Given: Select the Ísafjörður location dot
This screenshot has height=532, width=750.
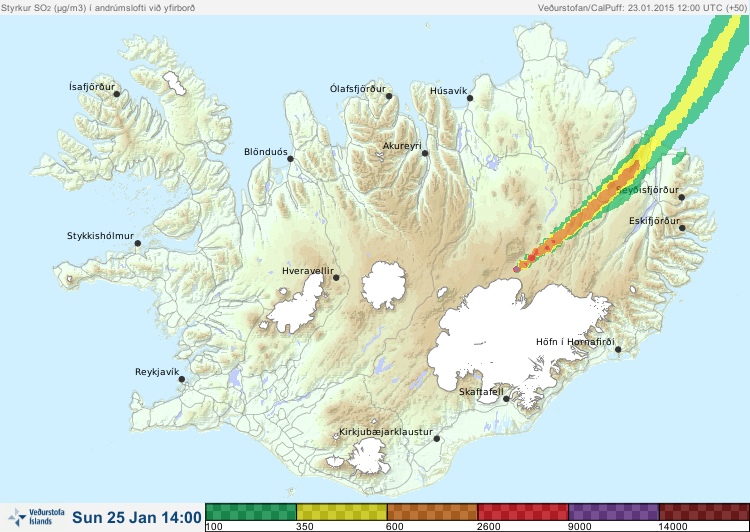Looking at the screenshot, I should pos(116,94).
